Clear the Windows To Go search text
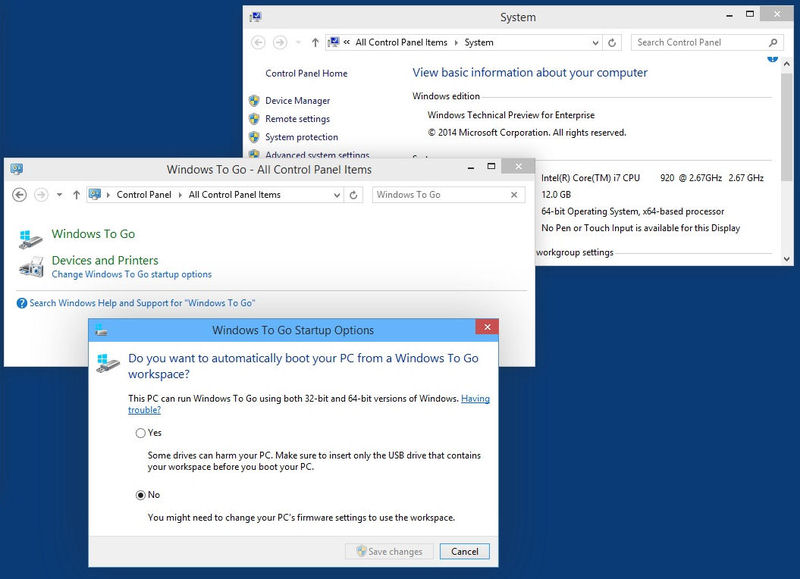Screen dimensions: 800x579 tap(514, 195)
